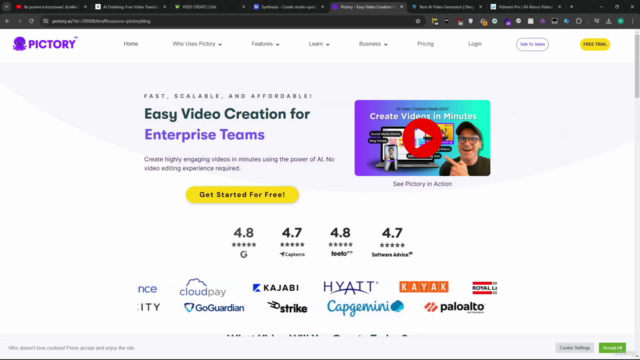Click the Enterprise Teams heading text
The image size is (640, 360).
click(204, 135)
